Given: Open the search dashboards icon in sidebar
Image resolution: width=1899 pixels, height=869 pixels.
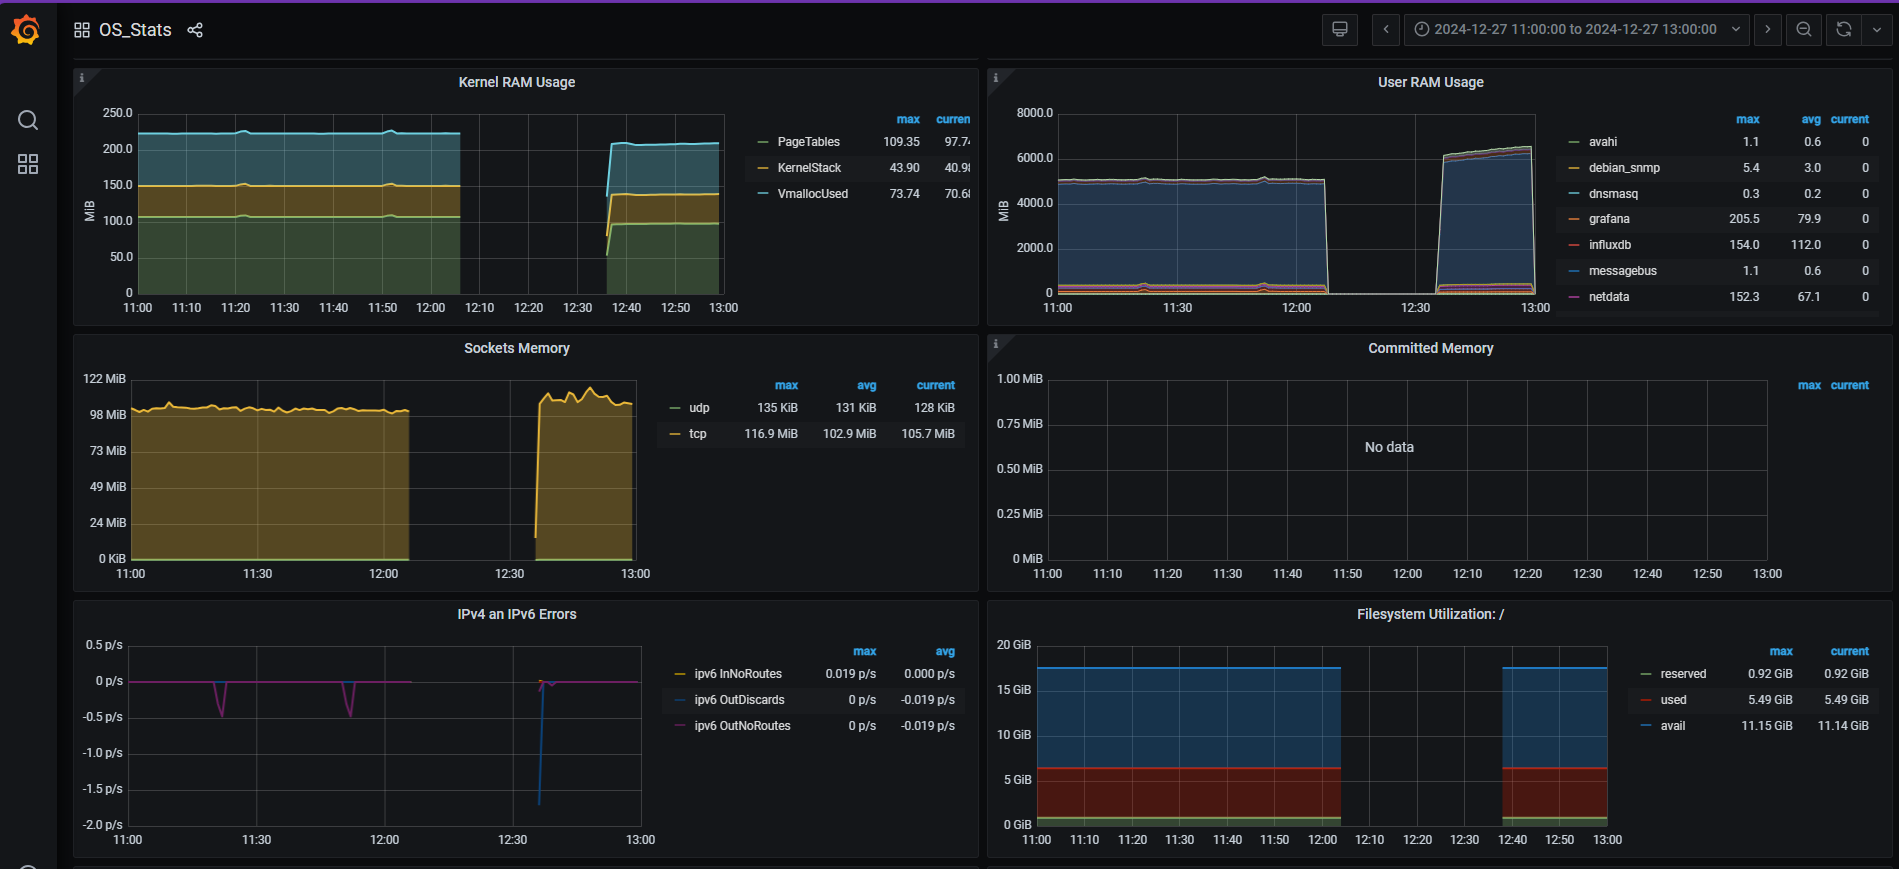Looking at the screenshot, I should tap(28, 121).
